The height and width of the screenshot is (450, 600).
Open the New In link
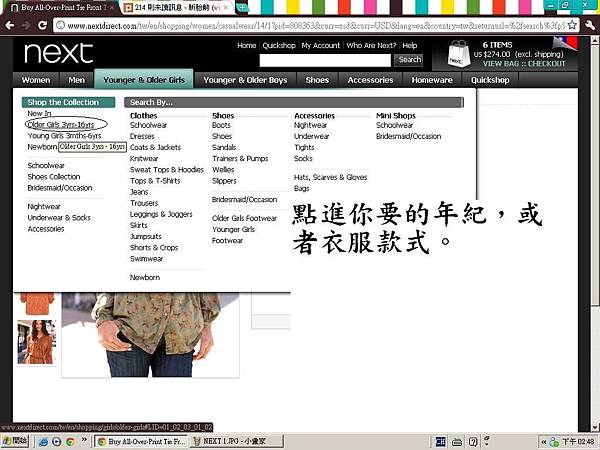pos(39,114)
